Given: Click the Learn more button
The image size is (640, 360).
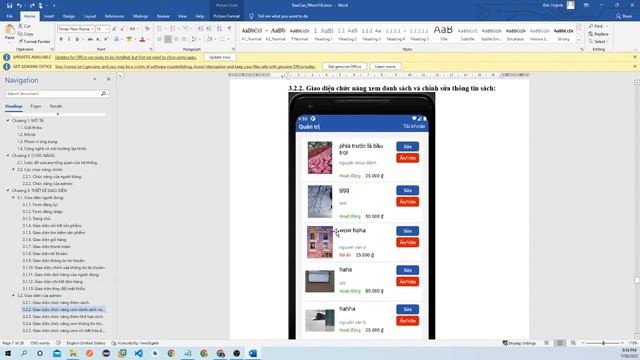Looking at the screenshot, I should pyautogui.click(x=385, y=66).
